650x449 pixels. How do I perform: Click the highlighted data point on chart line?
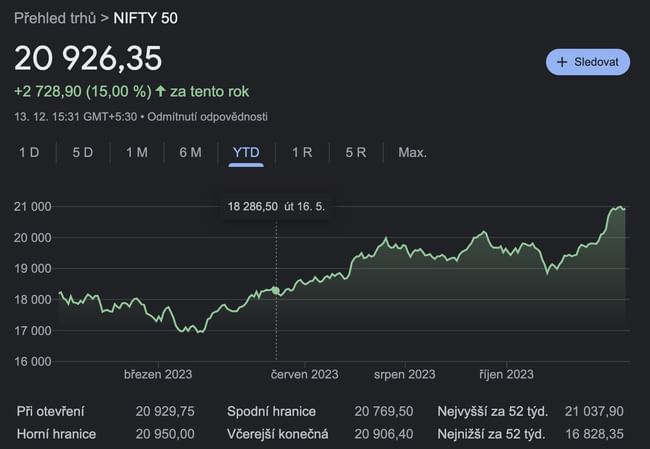coord(276,290)
